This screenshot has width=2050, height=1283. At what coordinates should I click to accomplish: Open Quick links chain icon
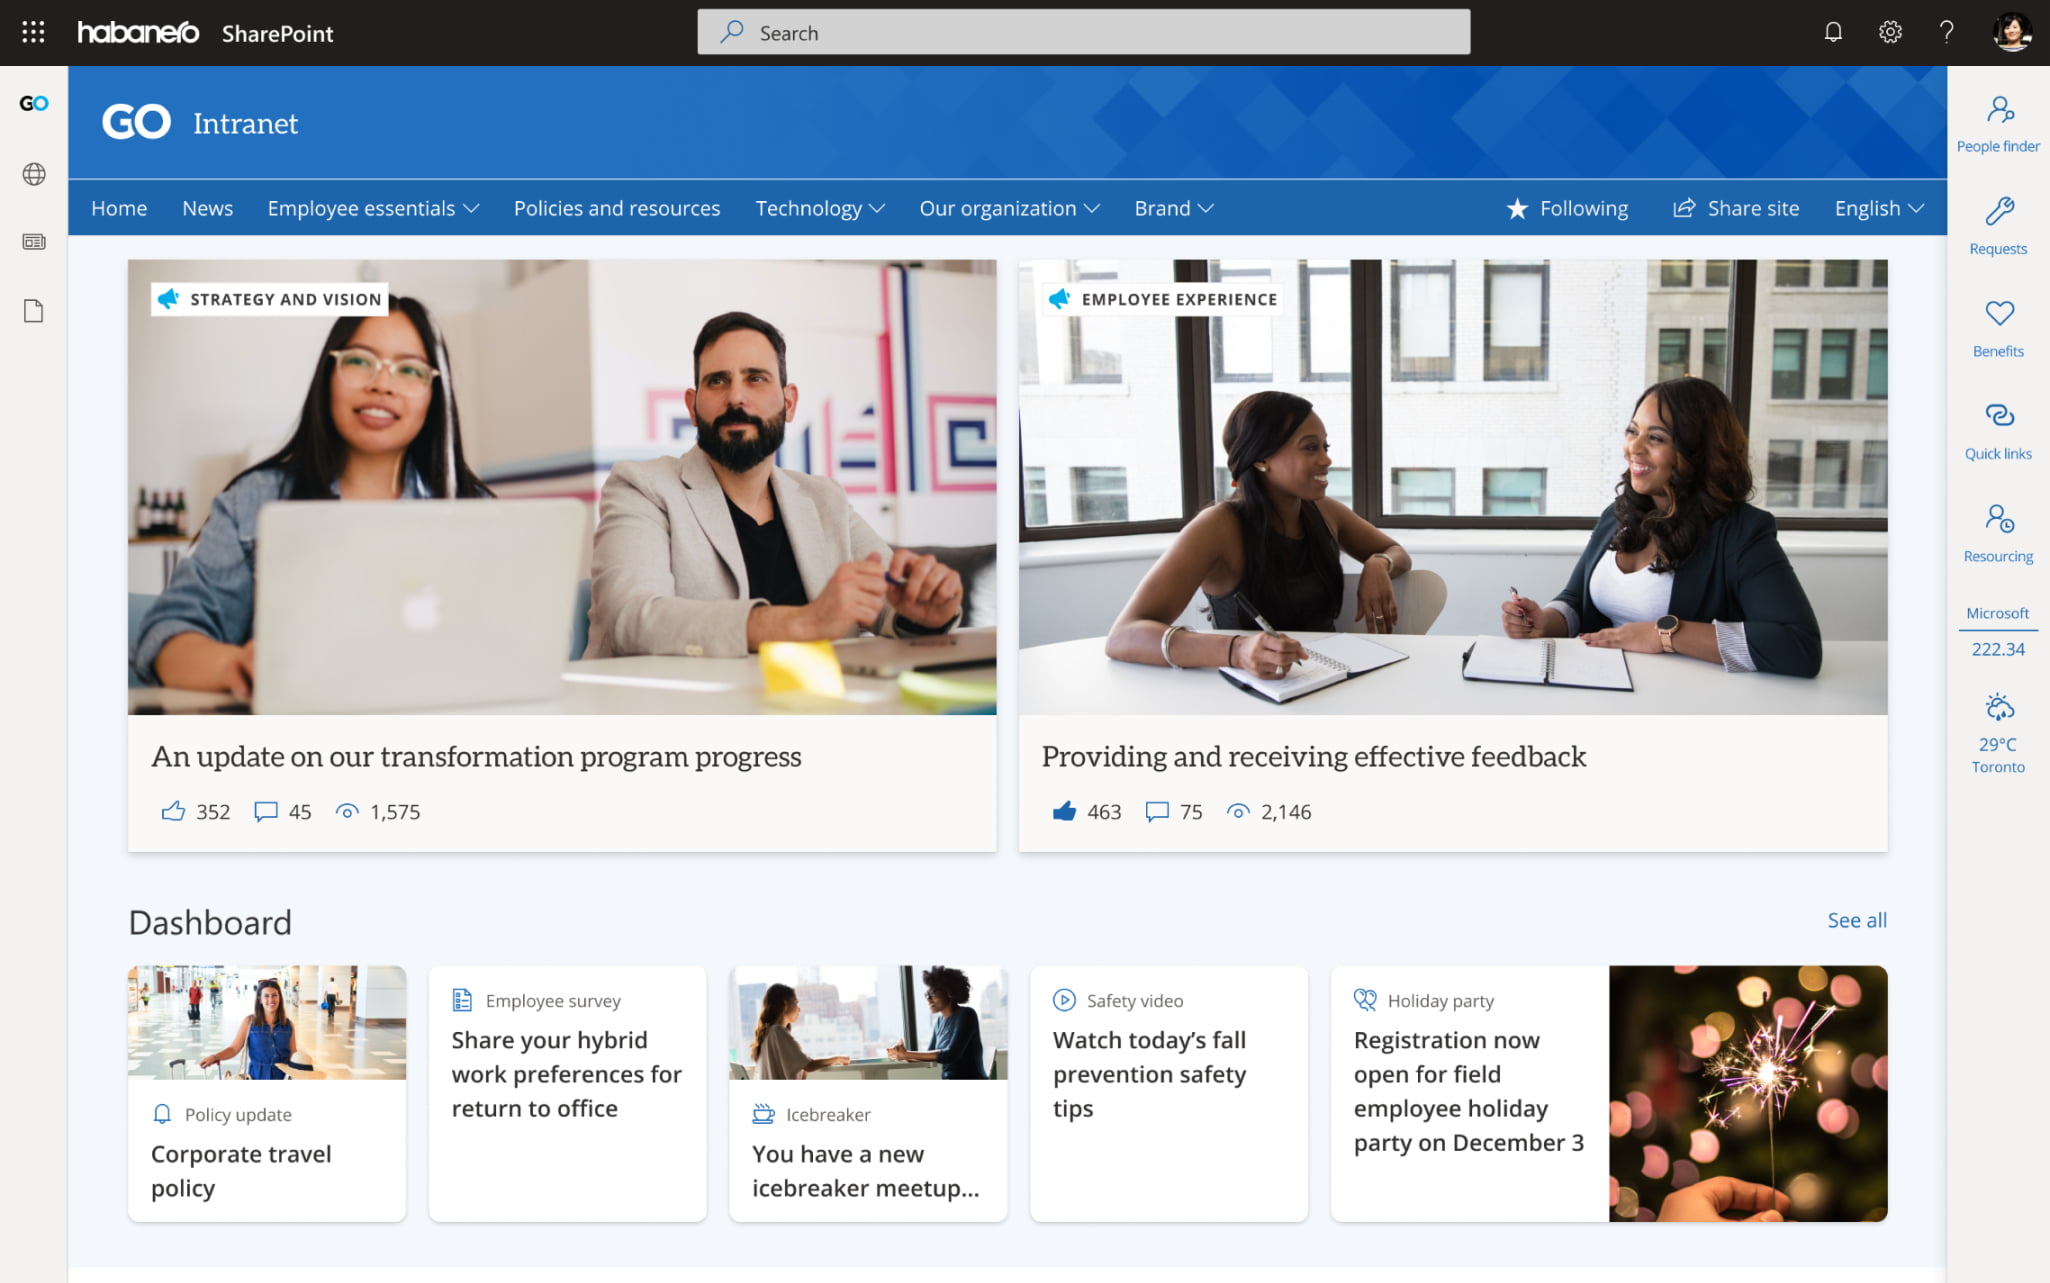pos(1998,416)
